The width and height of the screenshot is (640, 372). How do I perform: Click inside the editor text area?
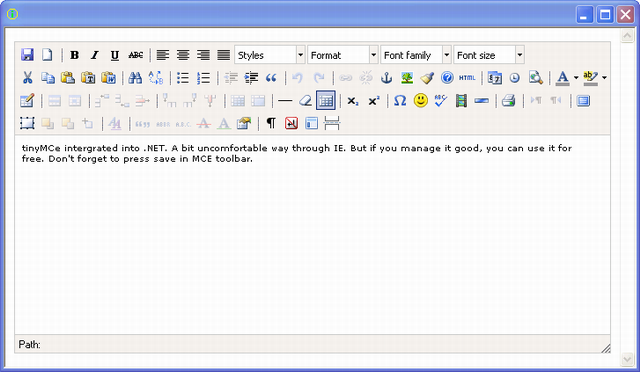(312, 235)
